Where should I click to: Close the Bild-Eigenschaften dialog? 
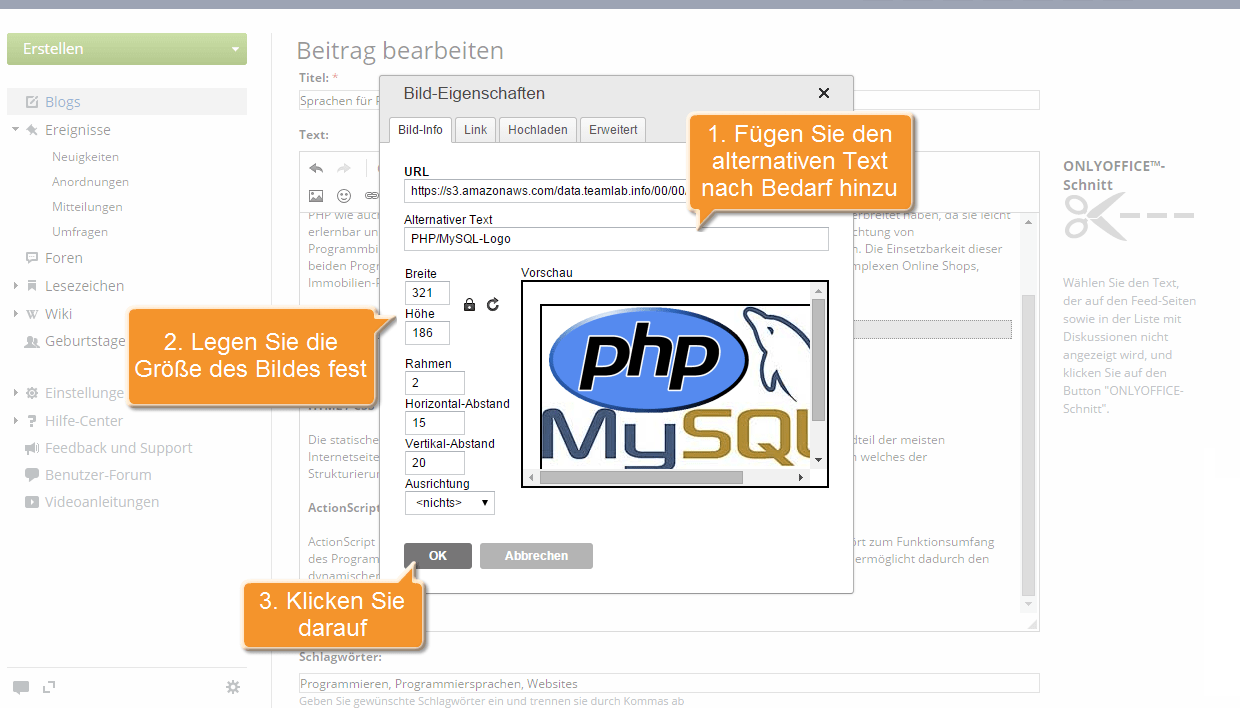point(824,93)
